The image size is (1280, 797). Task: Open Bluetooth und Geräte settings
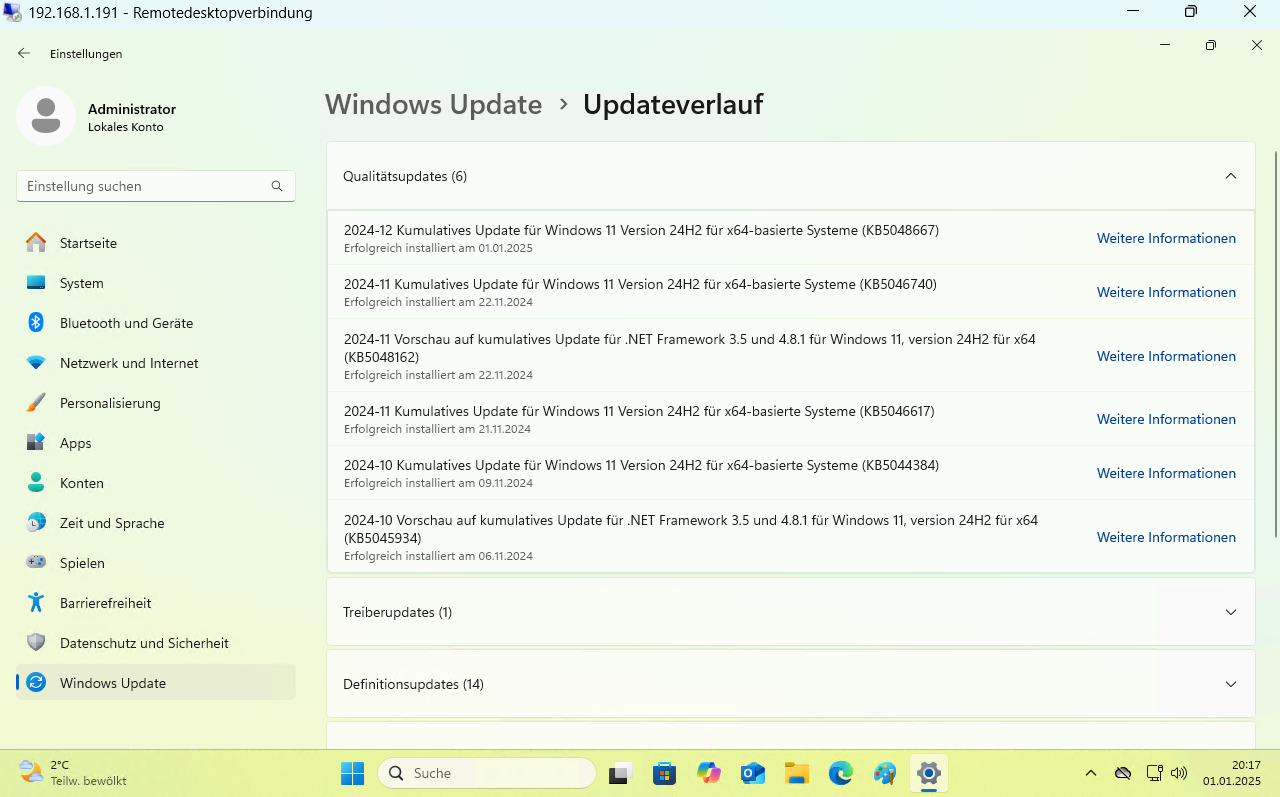coord(126,323)
